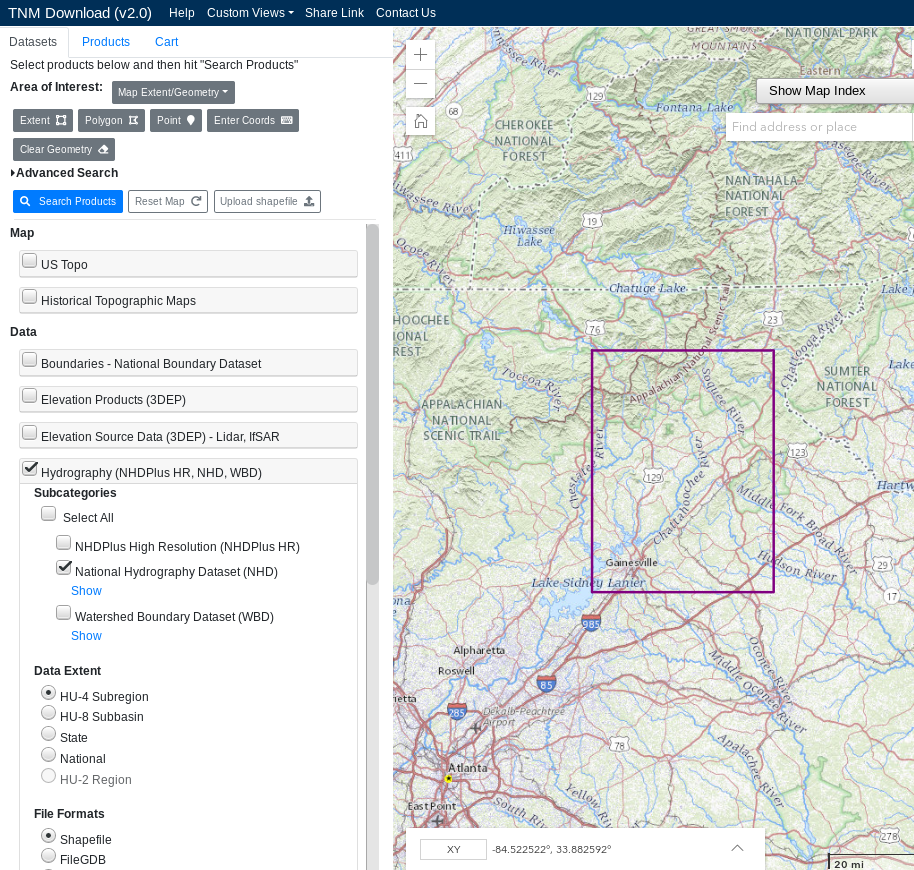This screenshot has height=870, width=914.
Task: Draw area with Extent tool
Action: pyautogui.click(x=43, y=121)
